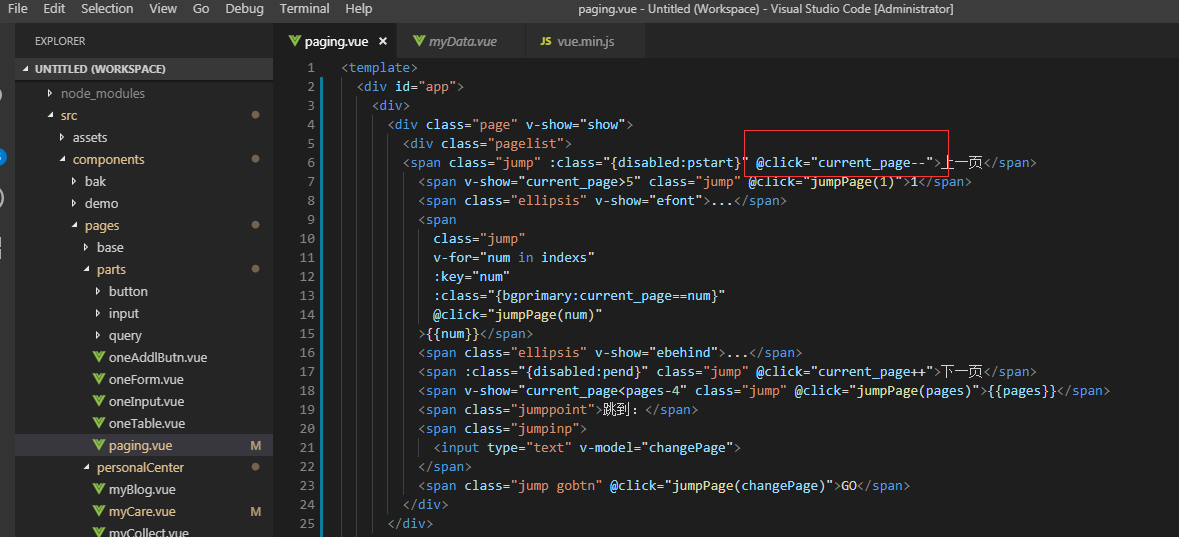1179x537 pixels.
Task: Click the class="pagelist" attribute on line 5
Action: coord(502,144)
